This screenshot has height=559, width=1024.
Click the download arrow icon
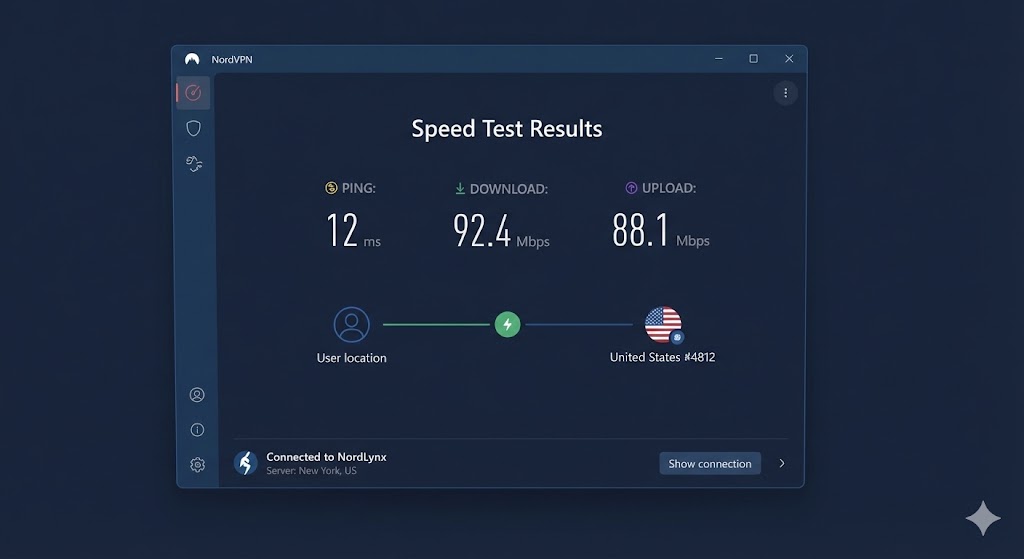pyautogui.click(x=460, y=188)
